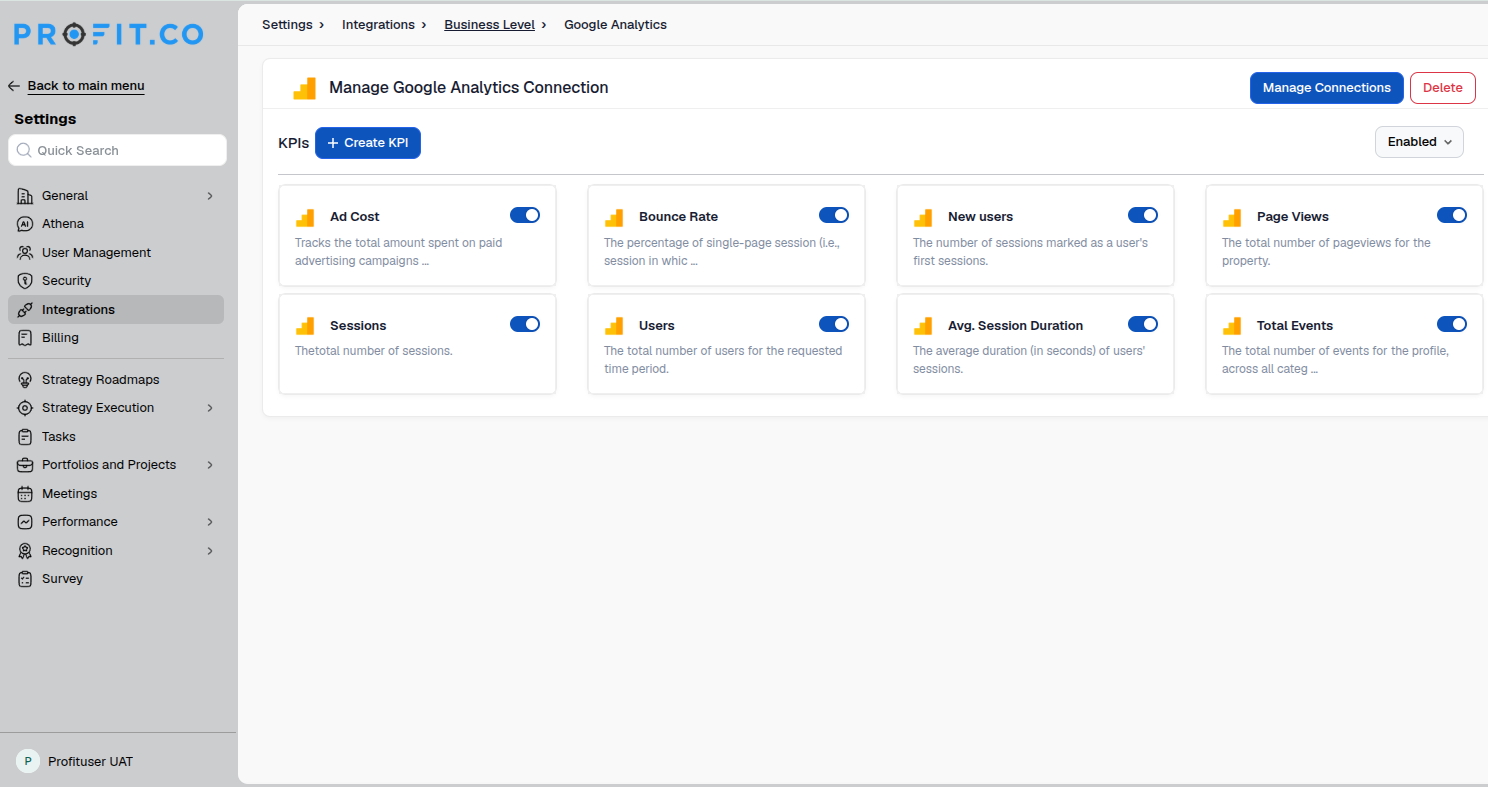Click the Profit.co logo
This screenshot has width=1488, height=787.
(108, 35)
